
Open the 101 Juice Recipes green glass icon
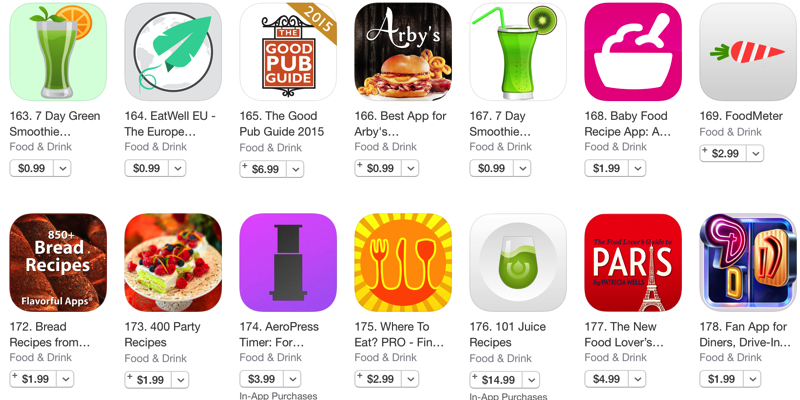pos(518,262)
